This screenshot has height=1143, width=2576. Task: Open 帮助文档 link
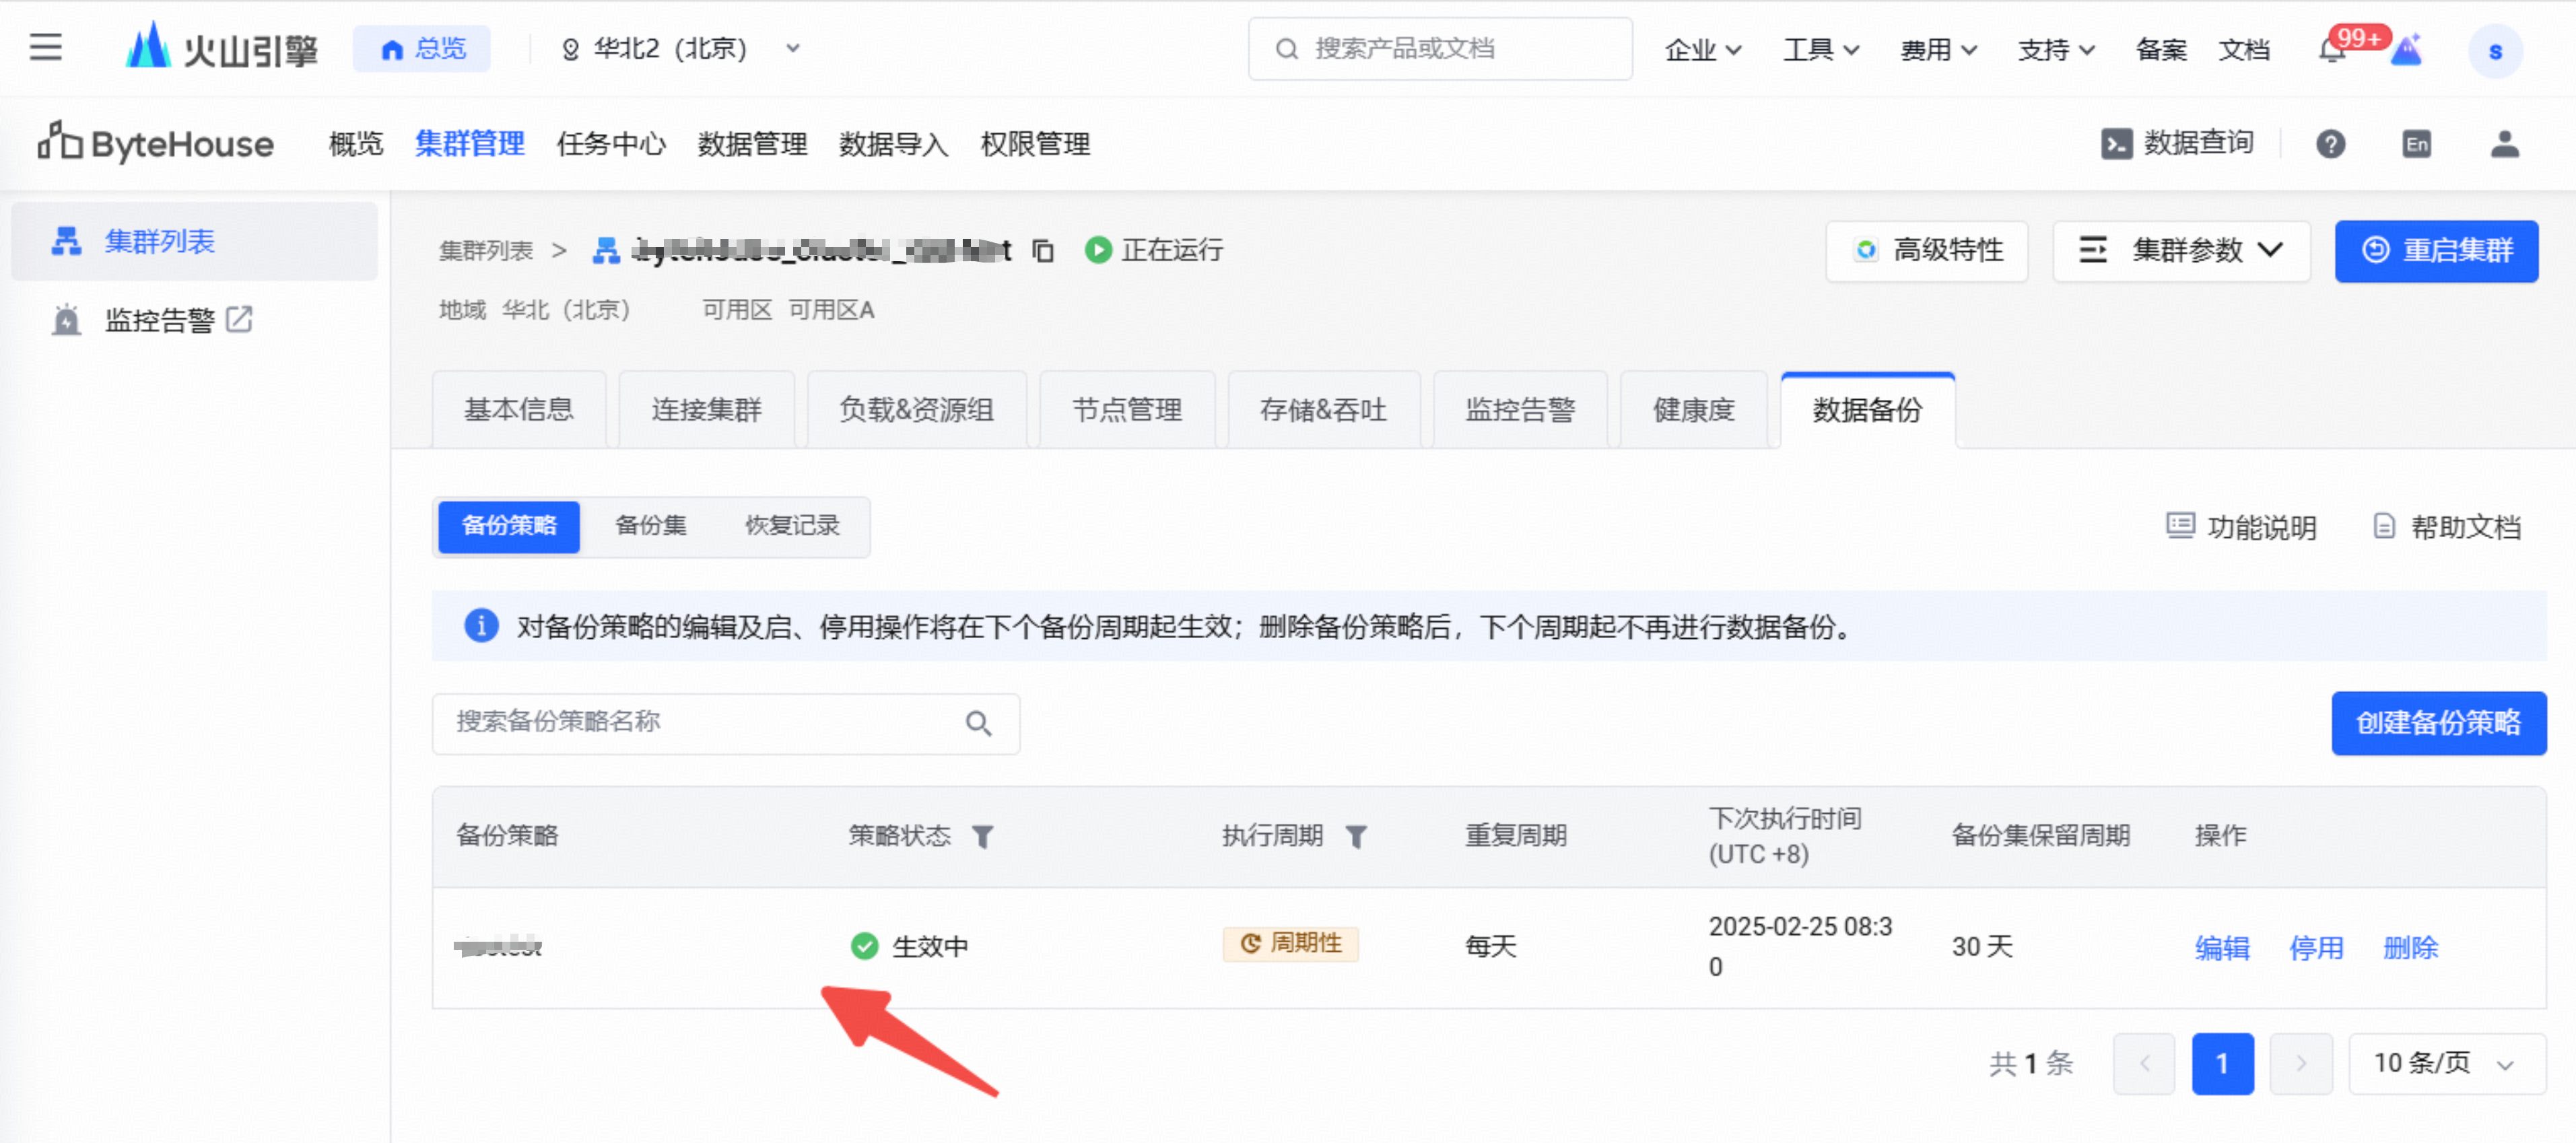point(2446,527)
